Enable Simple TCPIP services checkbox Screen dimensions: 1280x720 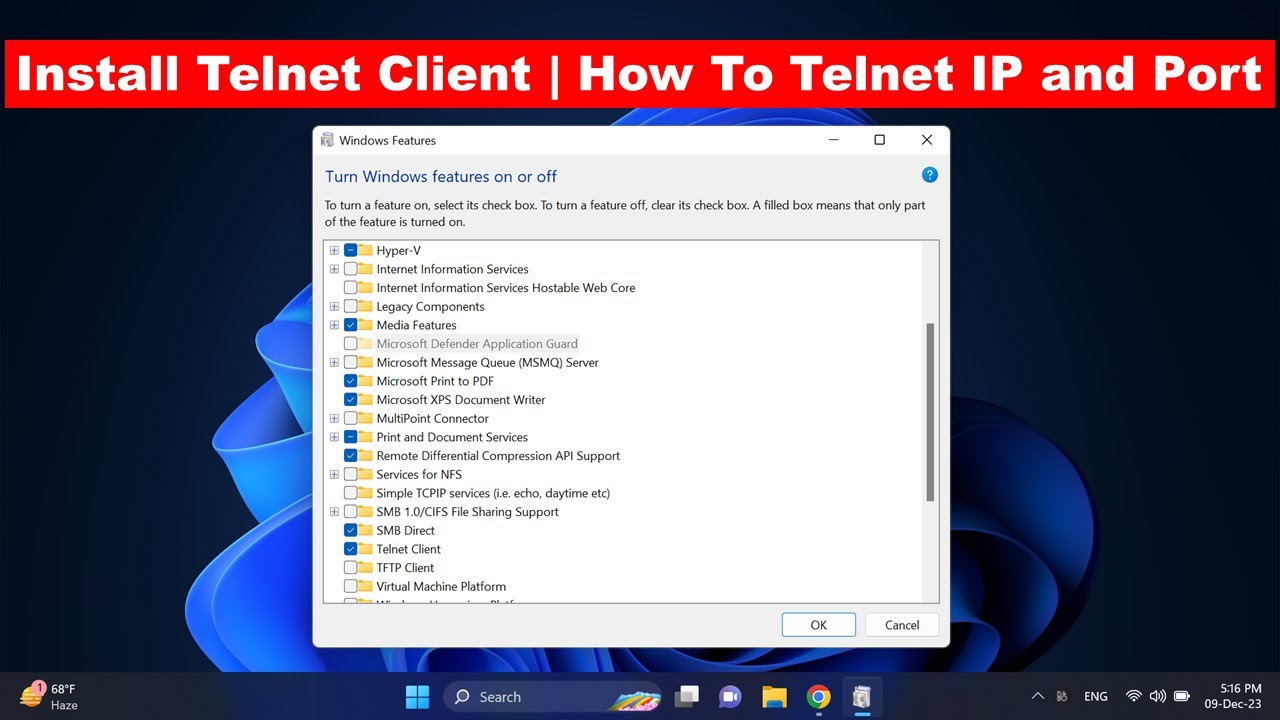(x=351, y=493)
